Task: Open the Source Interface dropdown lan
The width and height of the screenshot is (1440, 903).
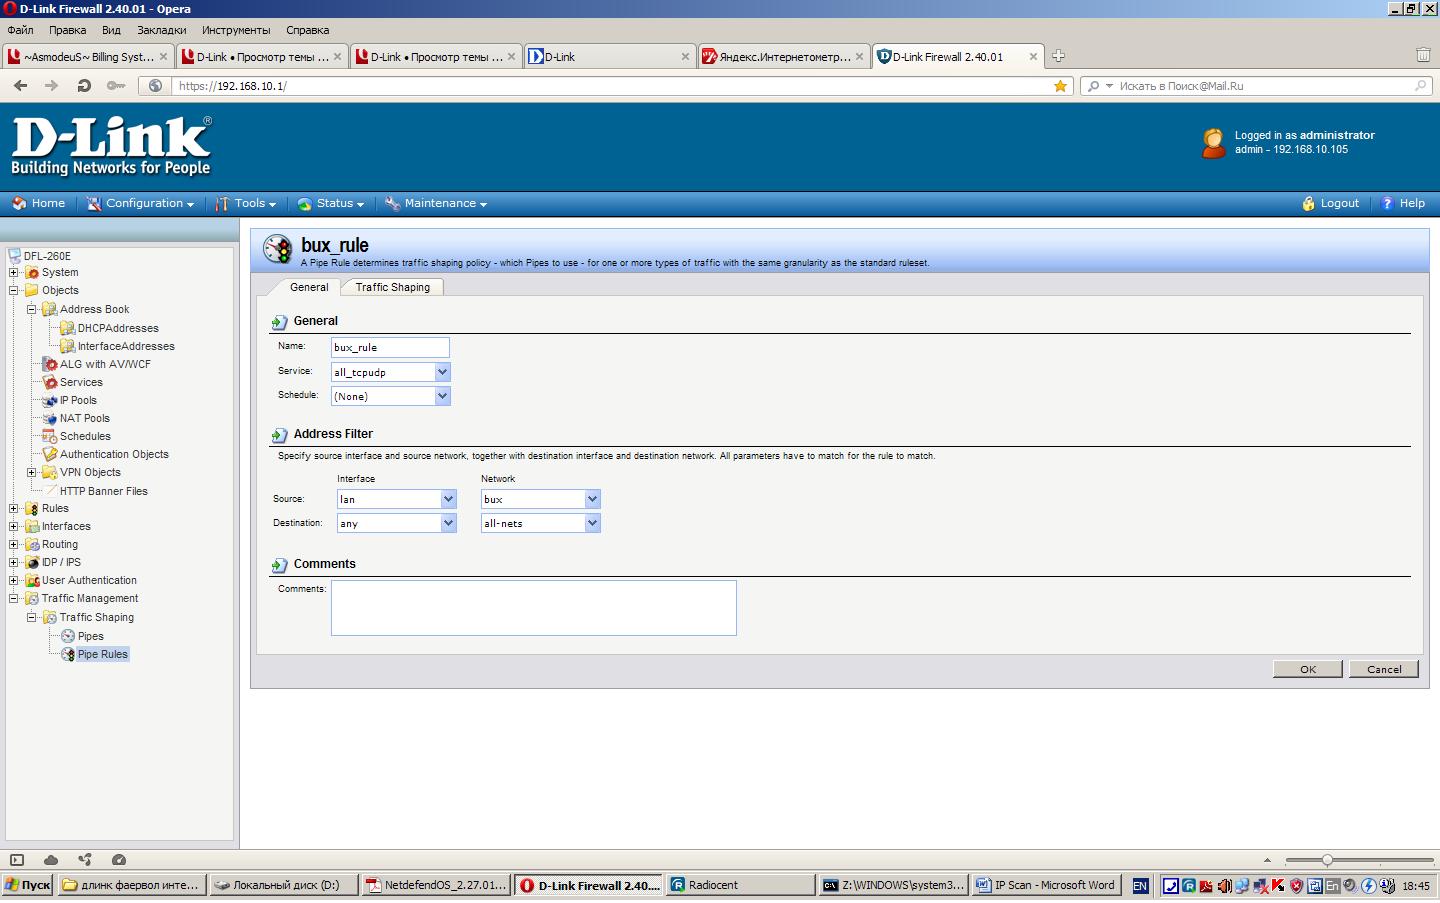Action: tap(397, 499)
